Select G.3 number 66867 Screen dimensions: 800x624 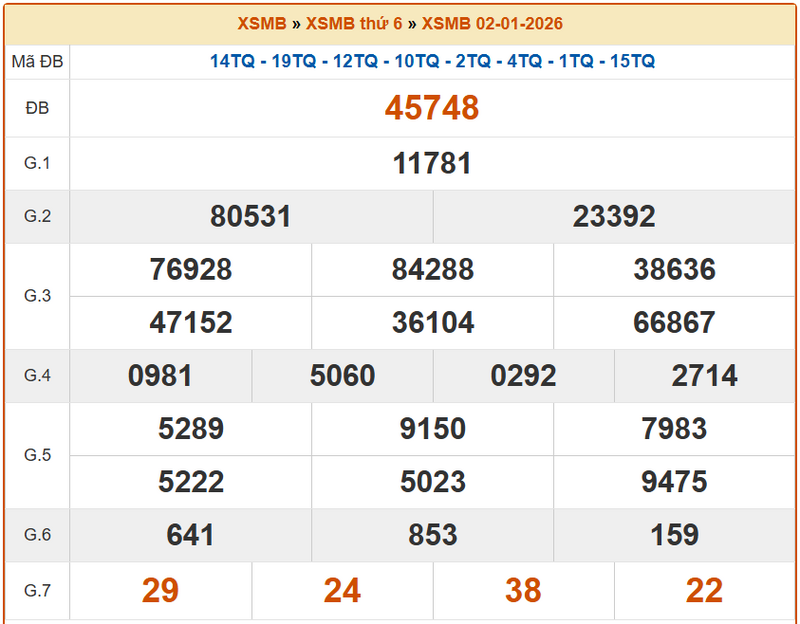coord(674,322)
